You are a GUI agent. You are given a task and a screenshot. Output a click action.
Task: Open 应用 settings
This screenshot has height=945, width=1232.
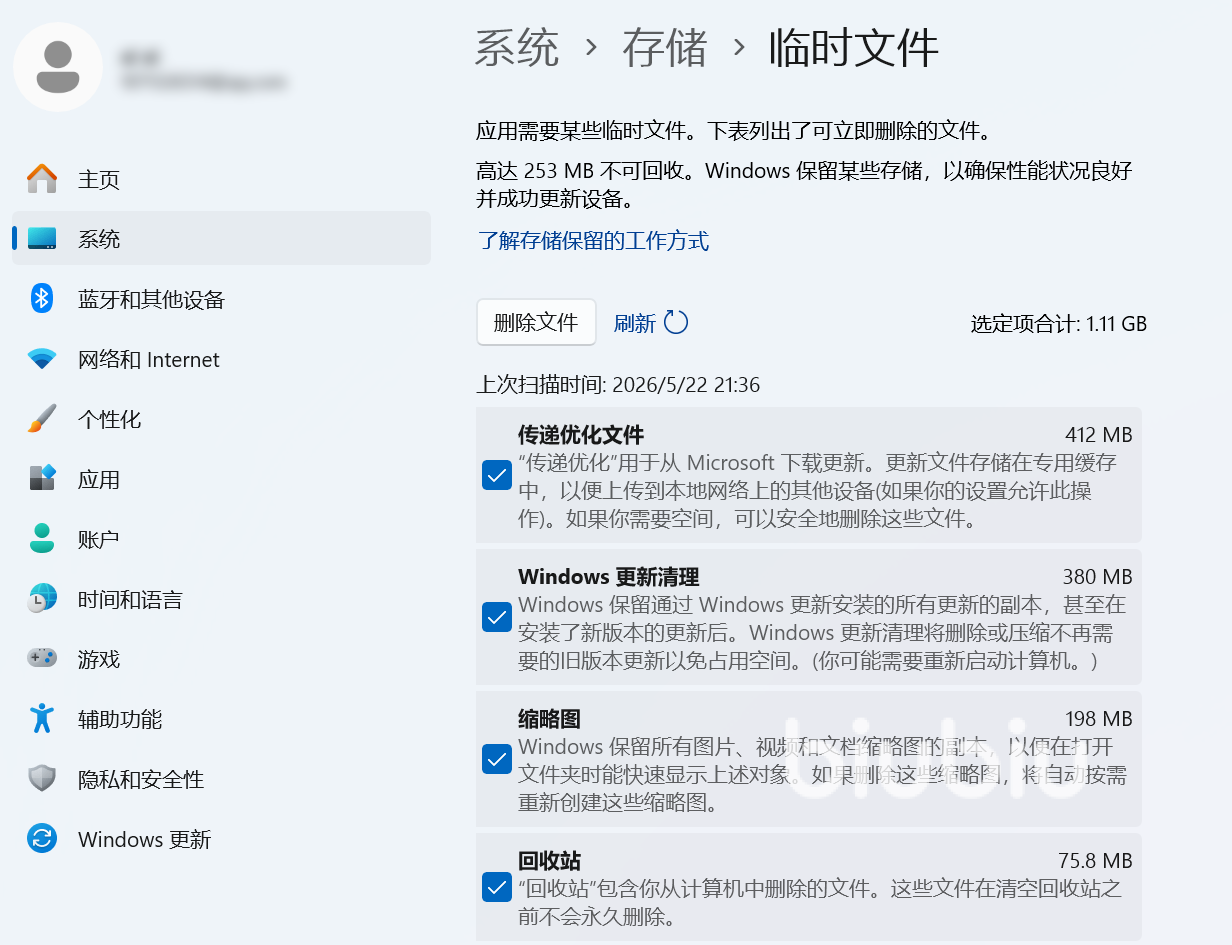pos(221,479)
